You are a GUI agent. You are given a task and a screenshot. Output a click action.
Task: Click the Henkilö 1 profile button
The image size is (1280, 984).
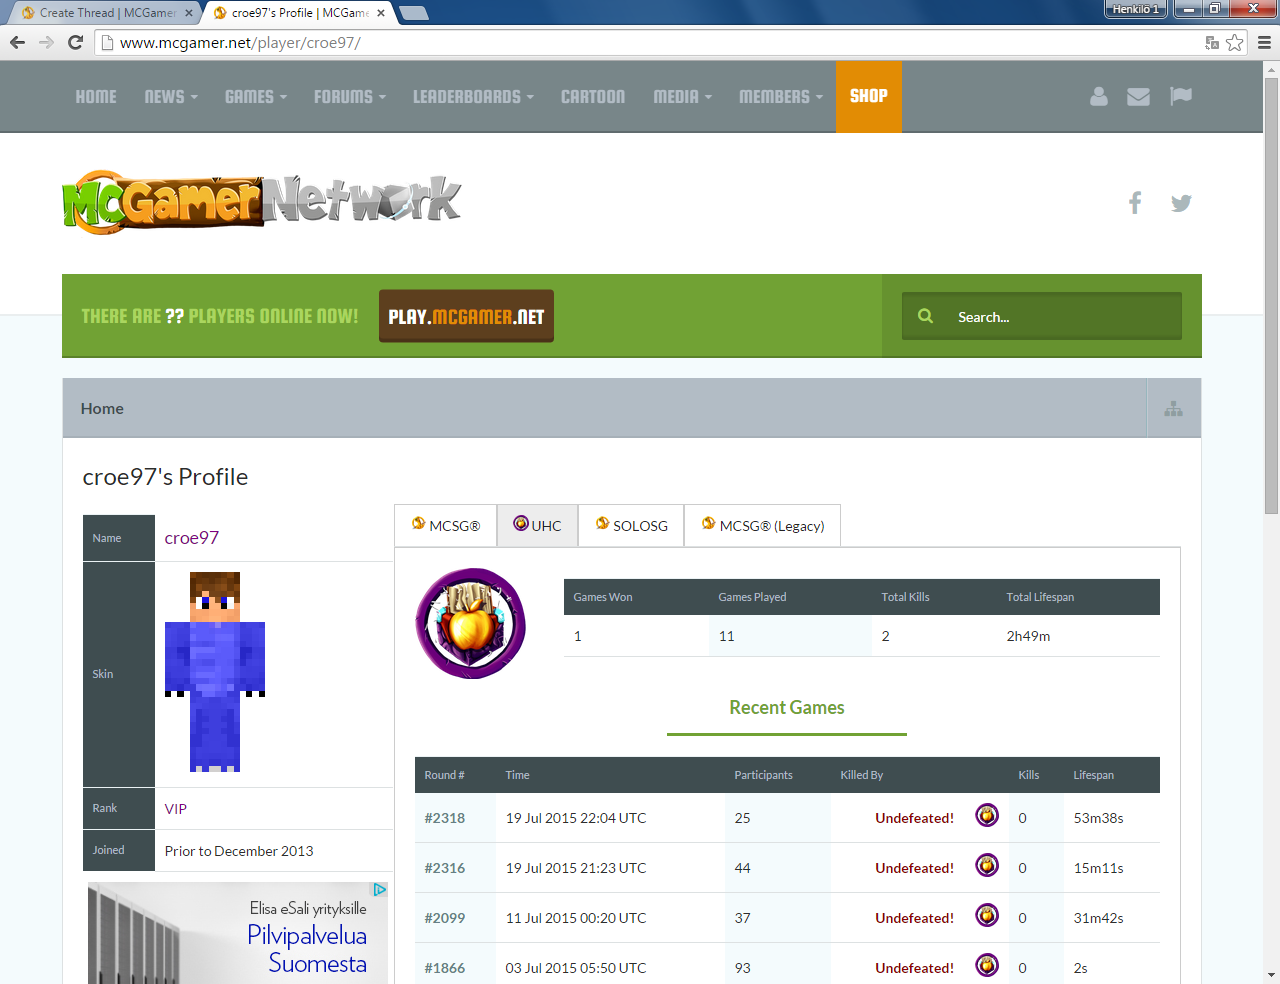[x=1135, y=9]
